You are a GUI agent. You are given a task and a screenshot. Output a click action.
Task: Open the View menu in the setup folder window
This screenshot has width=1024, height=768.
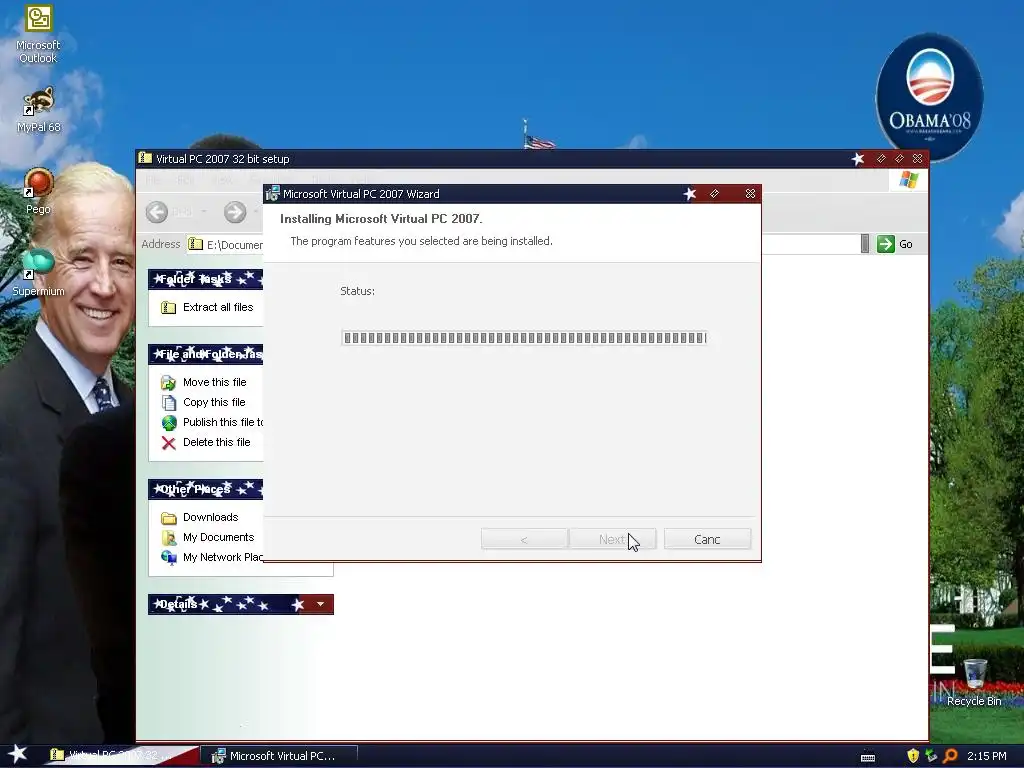pos(222,180)
